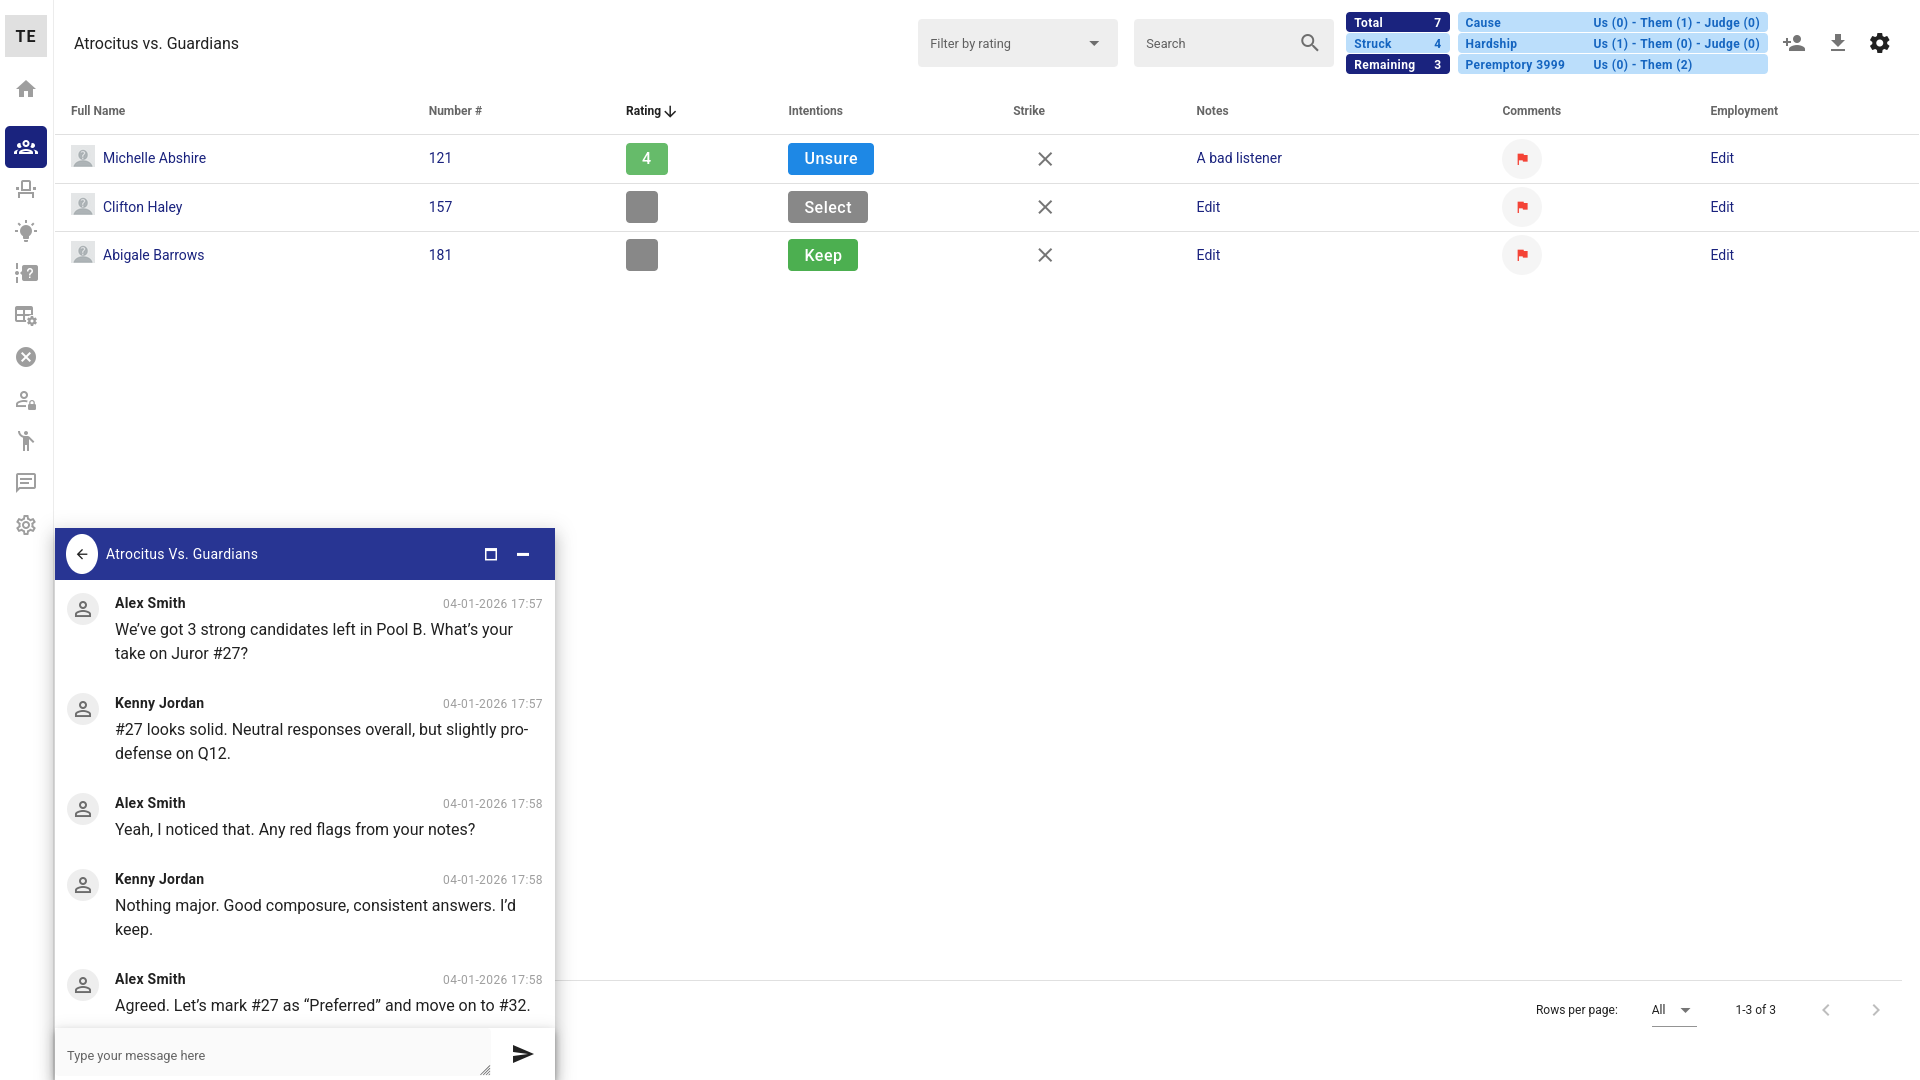
Task: Open the seating chart icon in the sidebar
Action: 26,189
